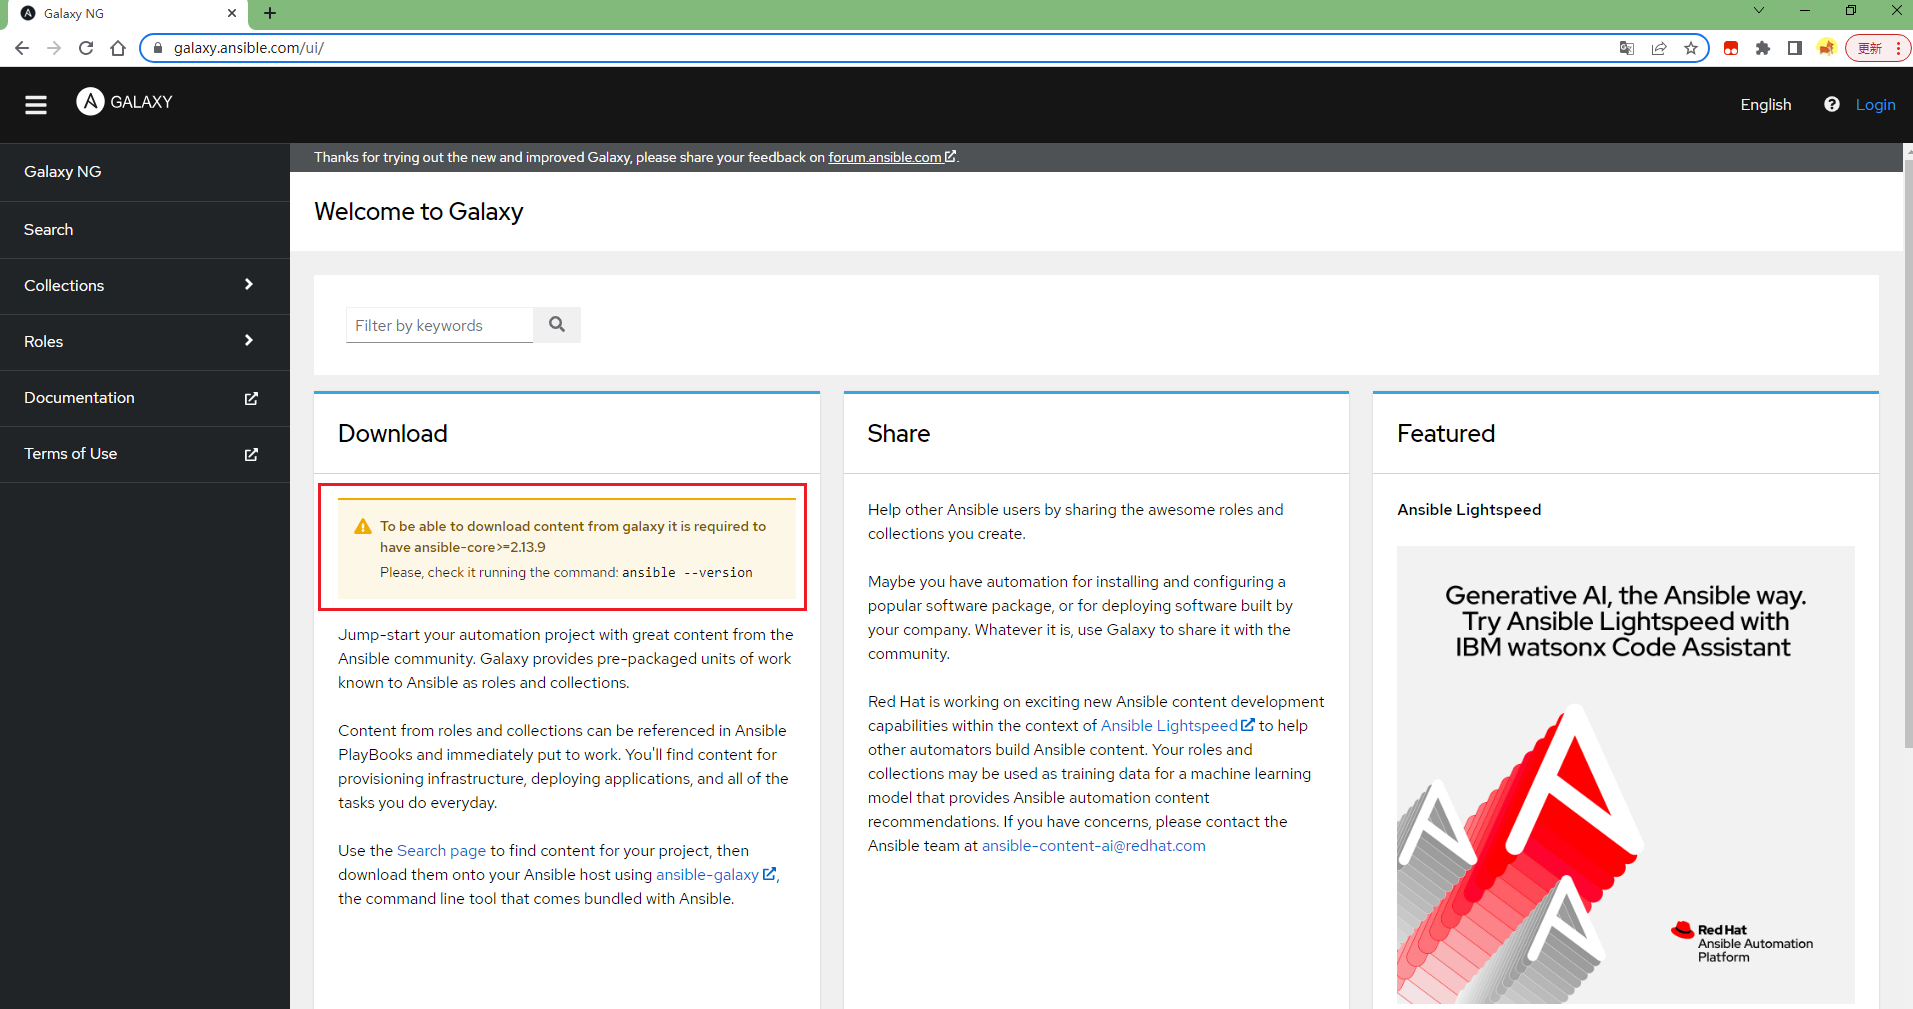
Task: Select the Galaxy NG browser tab
Action: [x=128, y=14]
